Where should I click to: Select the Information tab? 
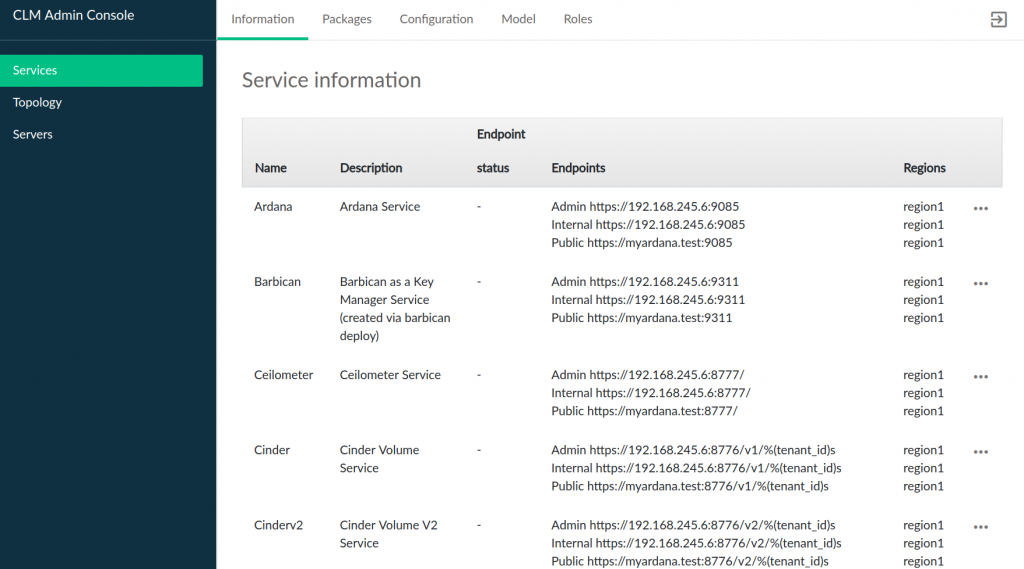[262, 19]
